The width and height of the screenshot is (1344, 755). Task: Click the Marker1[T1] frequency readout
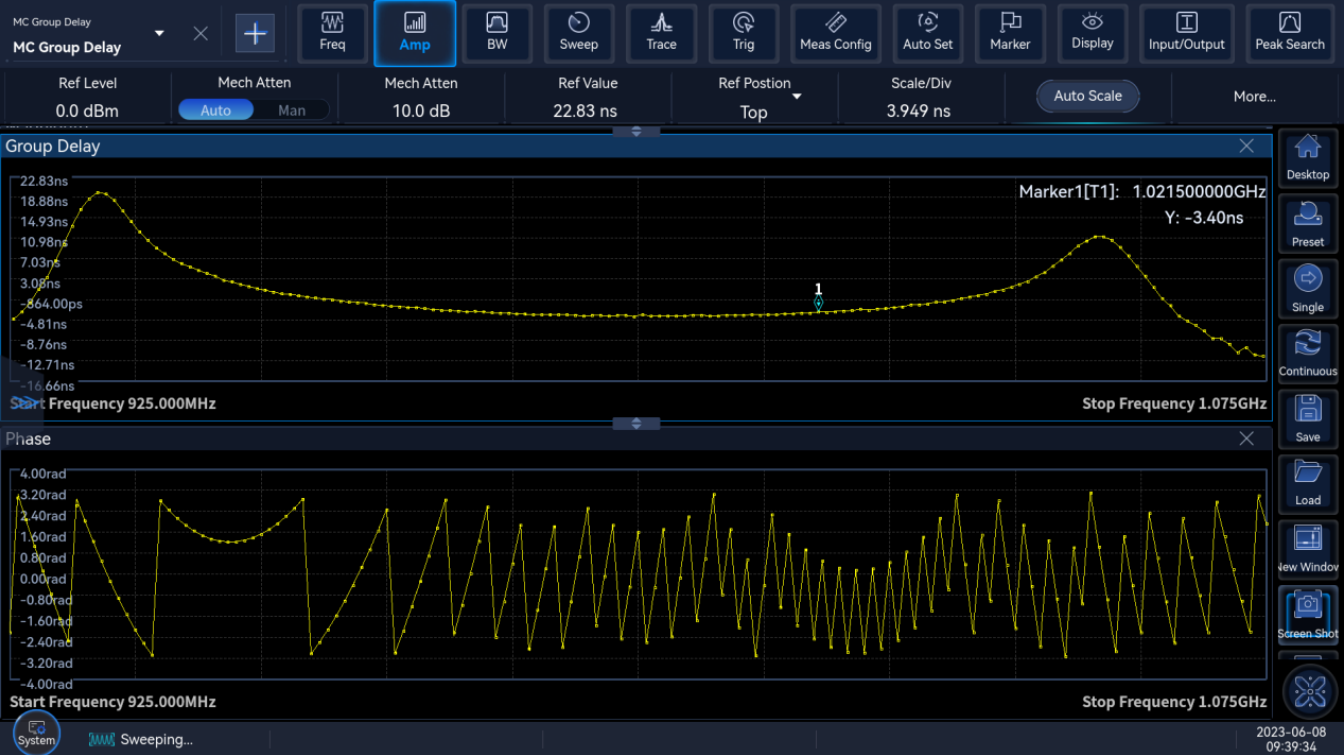pos(1142,192)
